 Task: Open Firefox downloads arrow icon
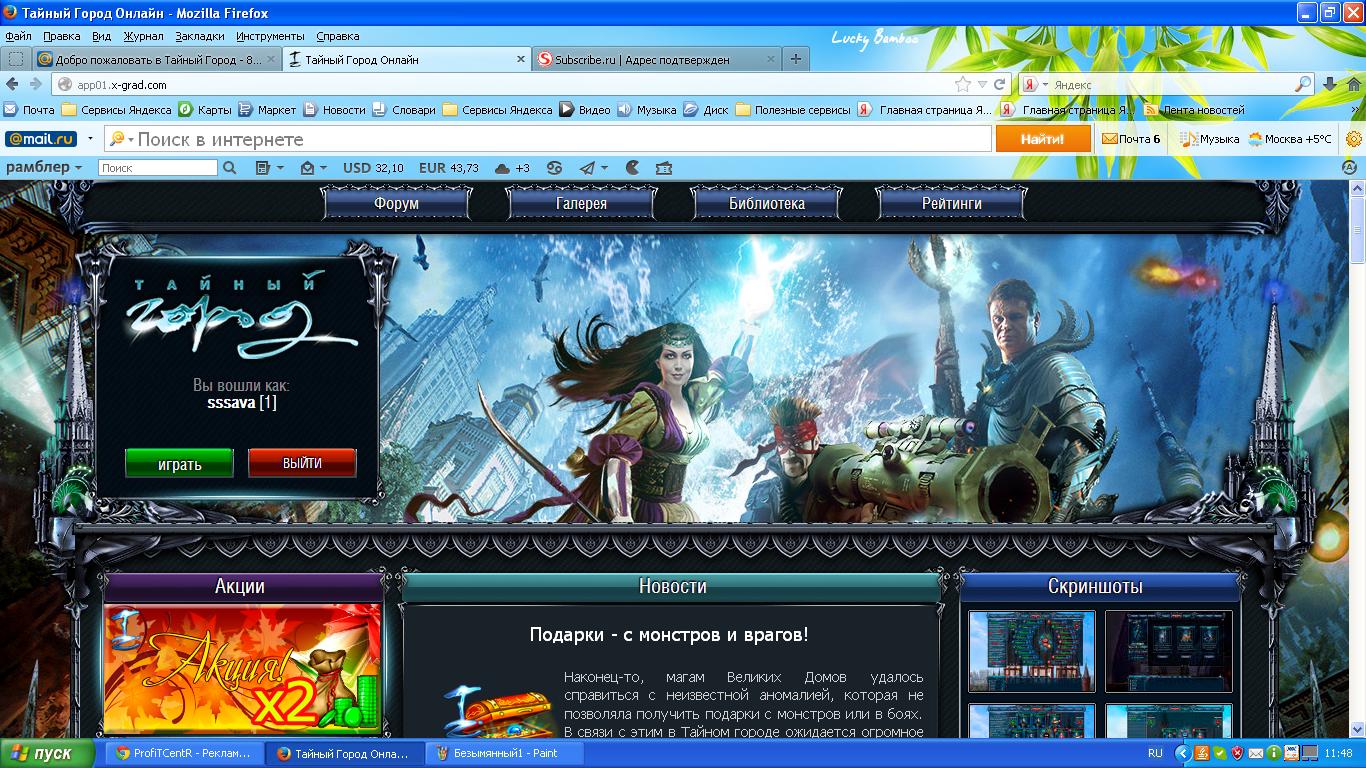[x=1330, y=85]
